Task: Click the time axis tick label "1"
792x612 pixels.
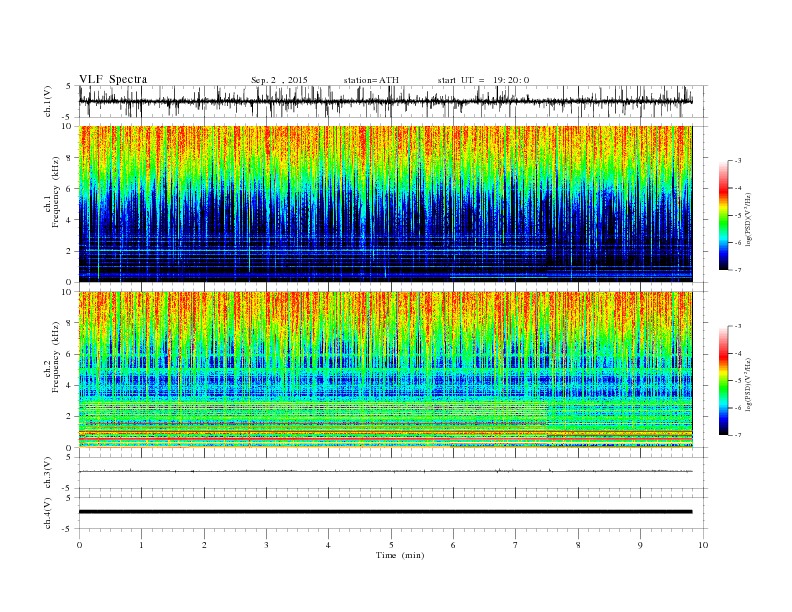Action: tap(141, 545)
